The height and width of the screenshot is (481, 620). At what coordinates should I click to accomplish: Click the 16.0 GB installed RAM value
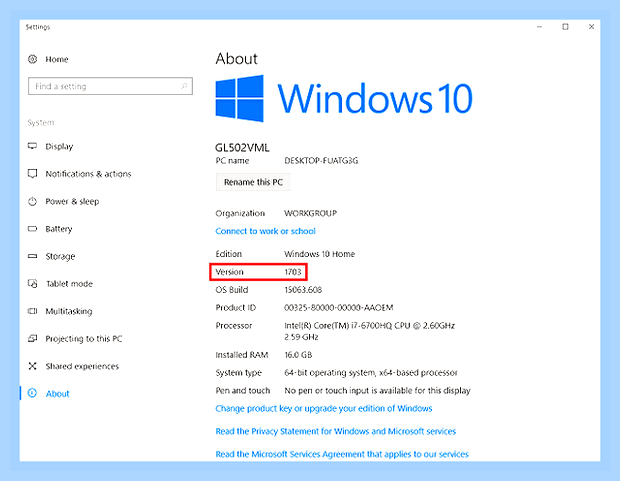298,355
